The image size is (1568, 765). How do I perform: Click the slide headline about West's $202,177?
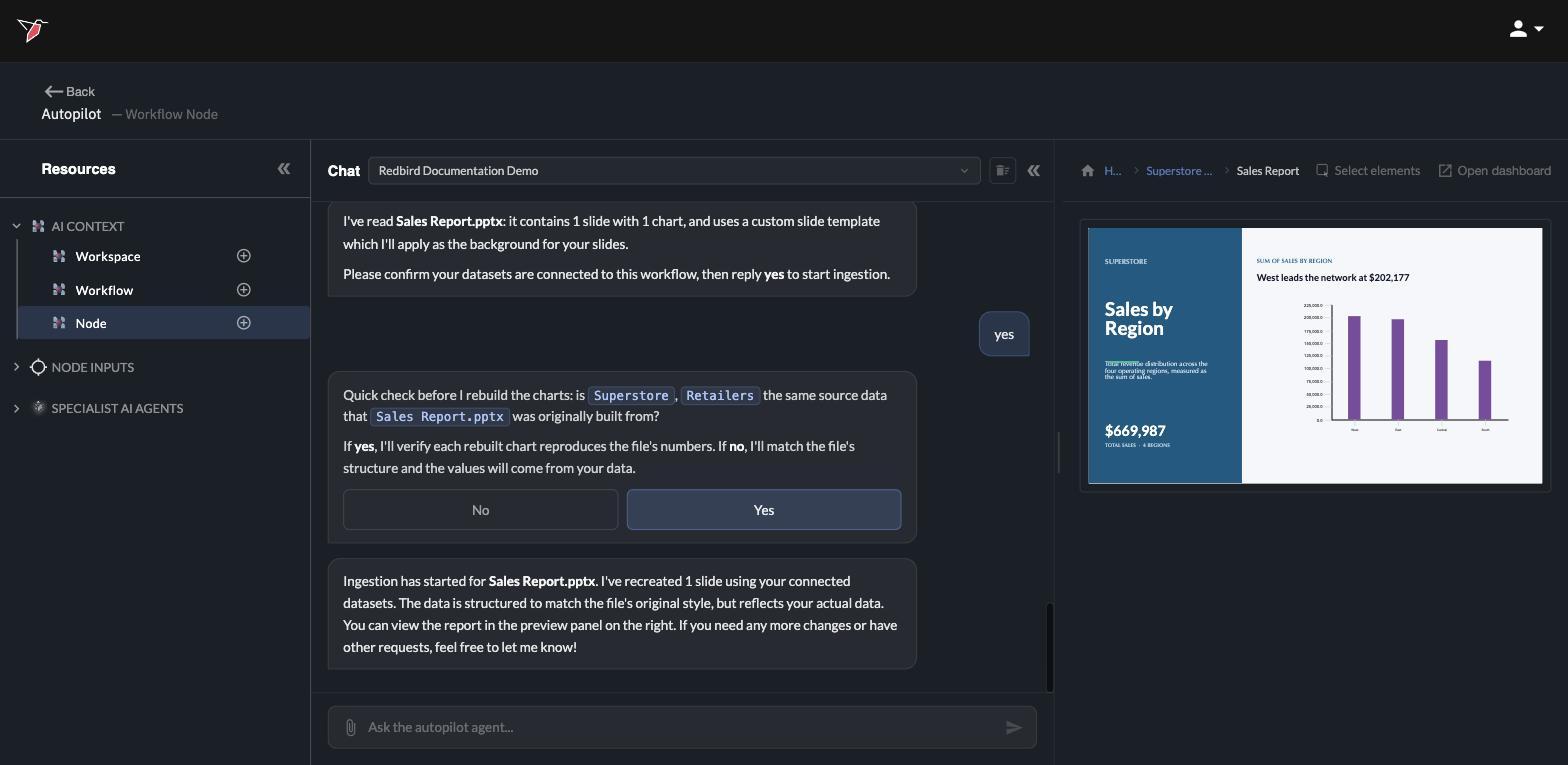(x=1332, y=277)
